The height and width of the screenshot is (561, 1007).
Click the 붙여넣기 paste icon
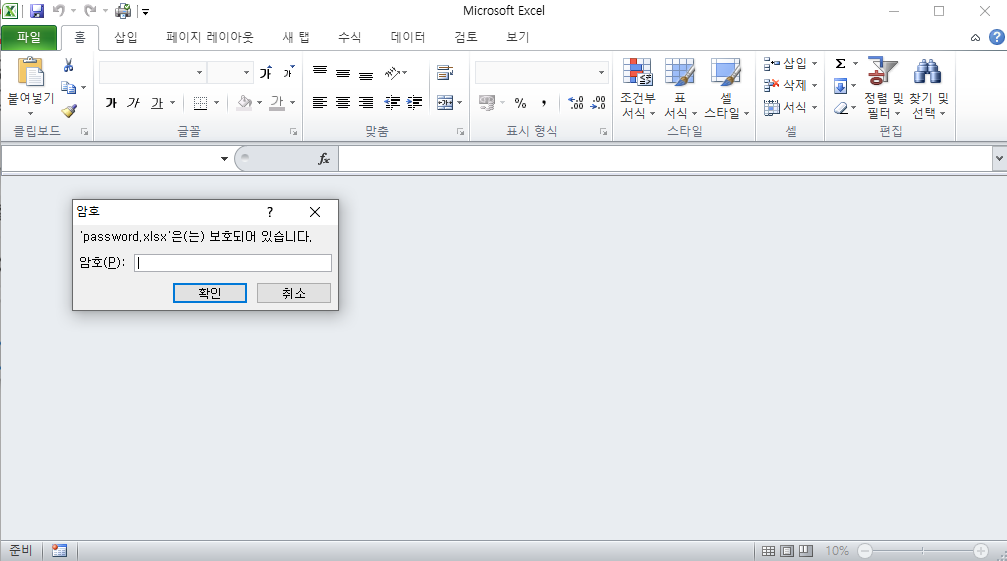pyautogui.click(x=30, y=71)
